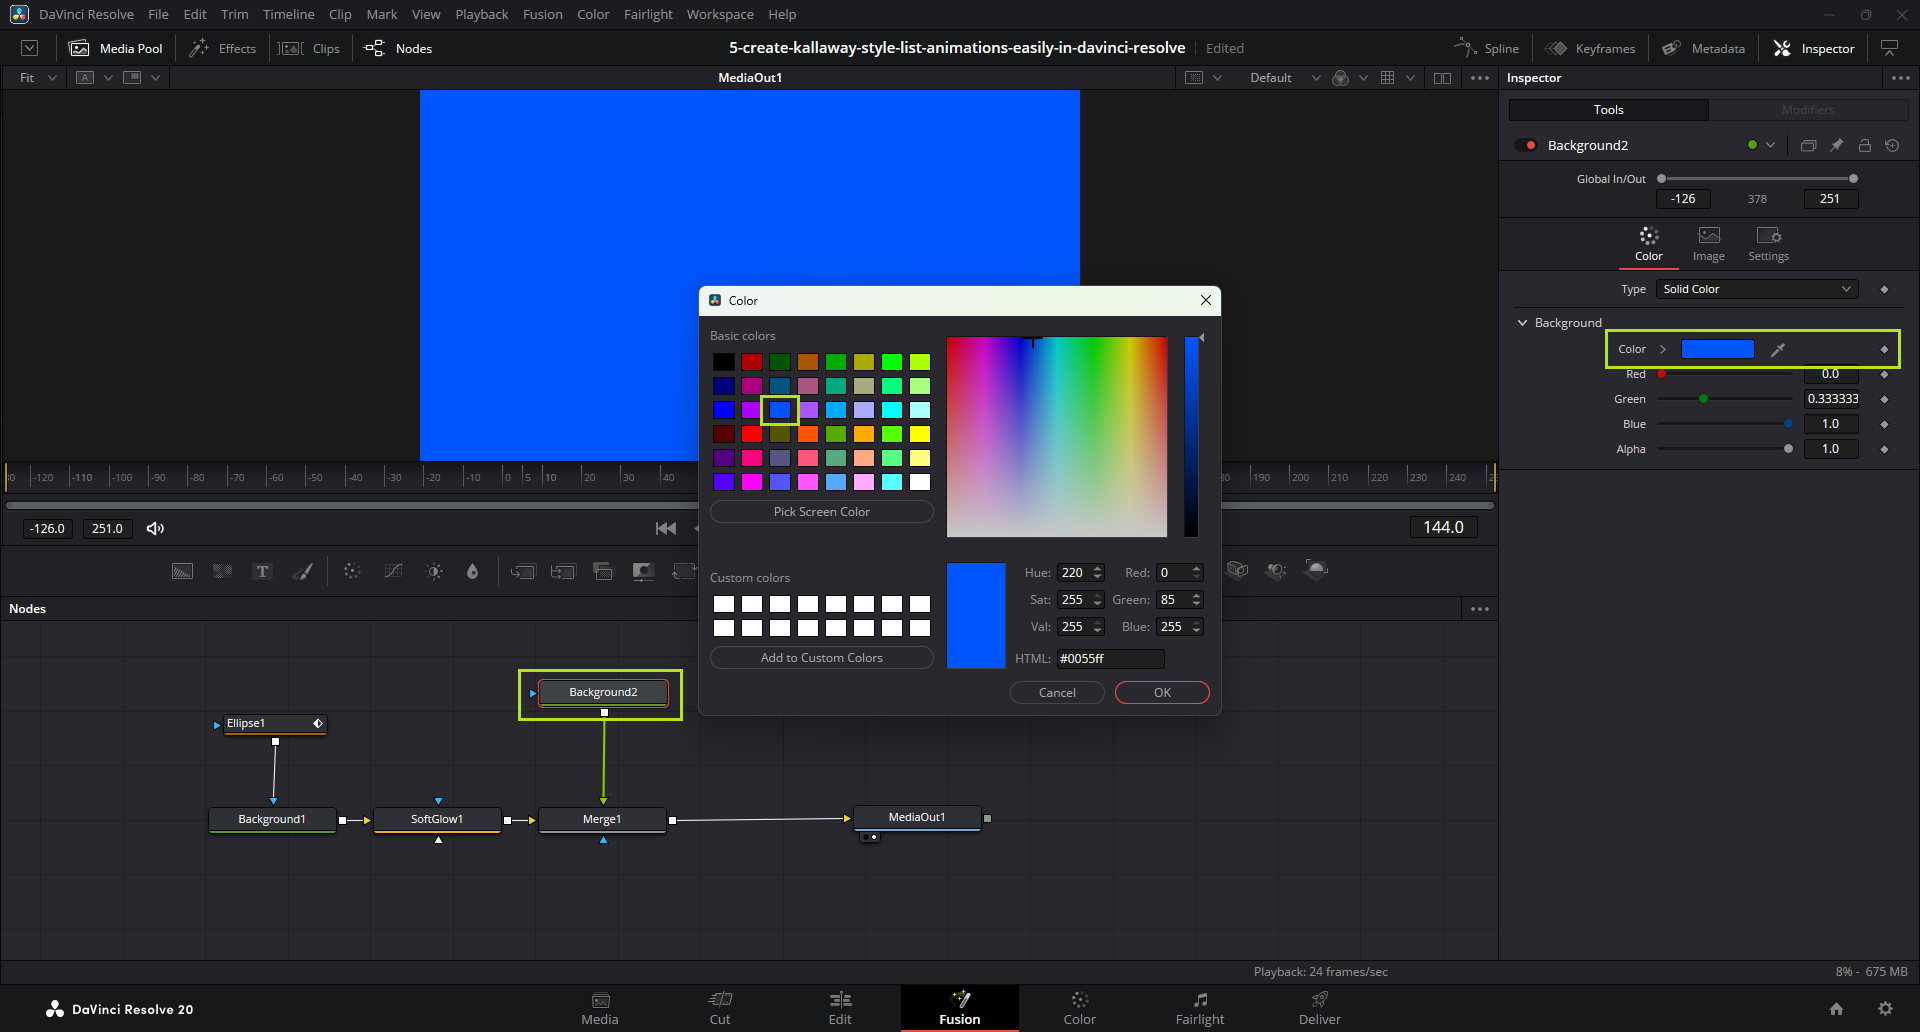The height and width of the screenshot is (1032, 1920).
Task: Add a Background node from the toolbar
Action: point(182,571)
